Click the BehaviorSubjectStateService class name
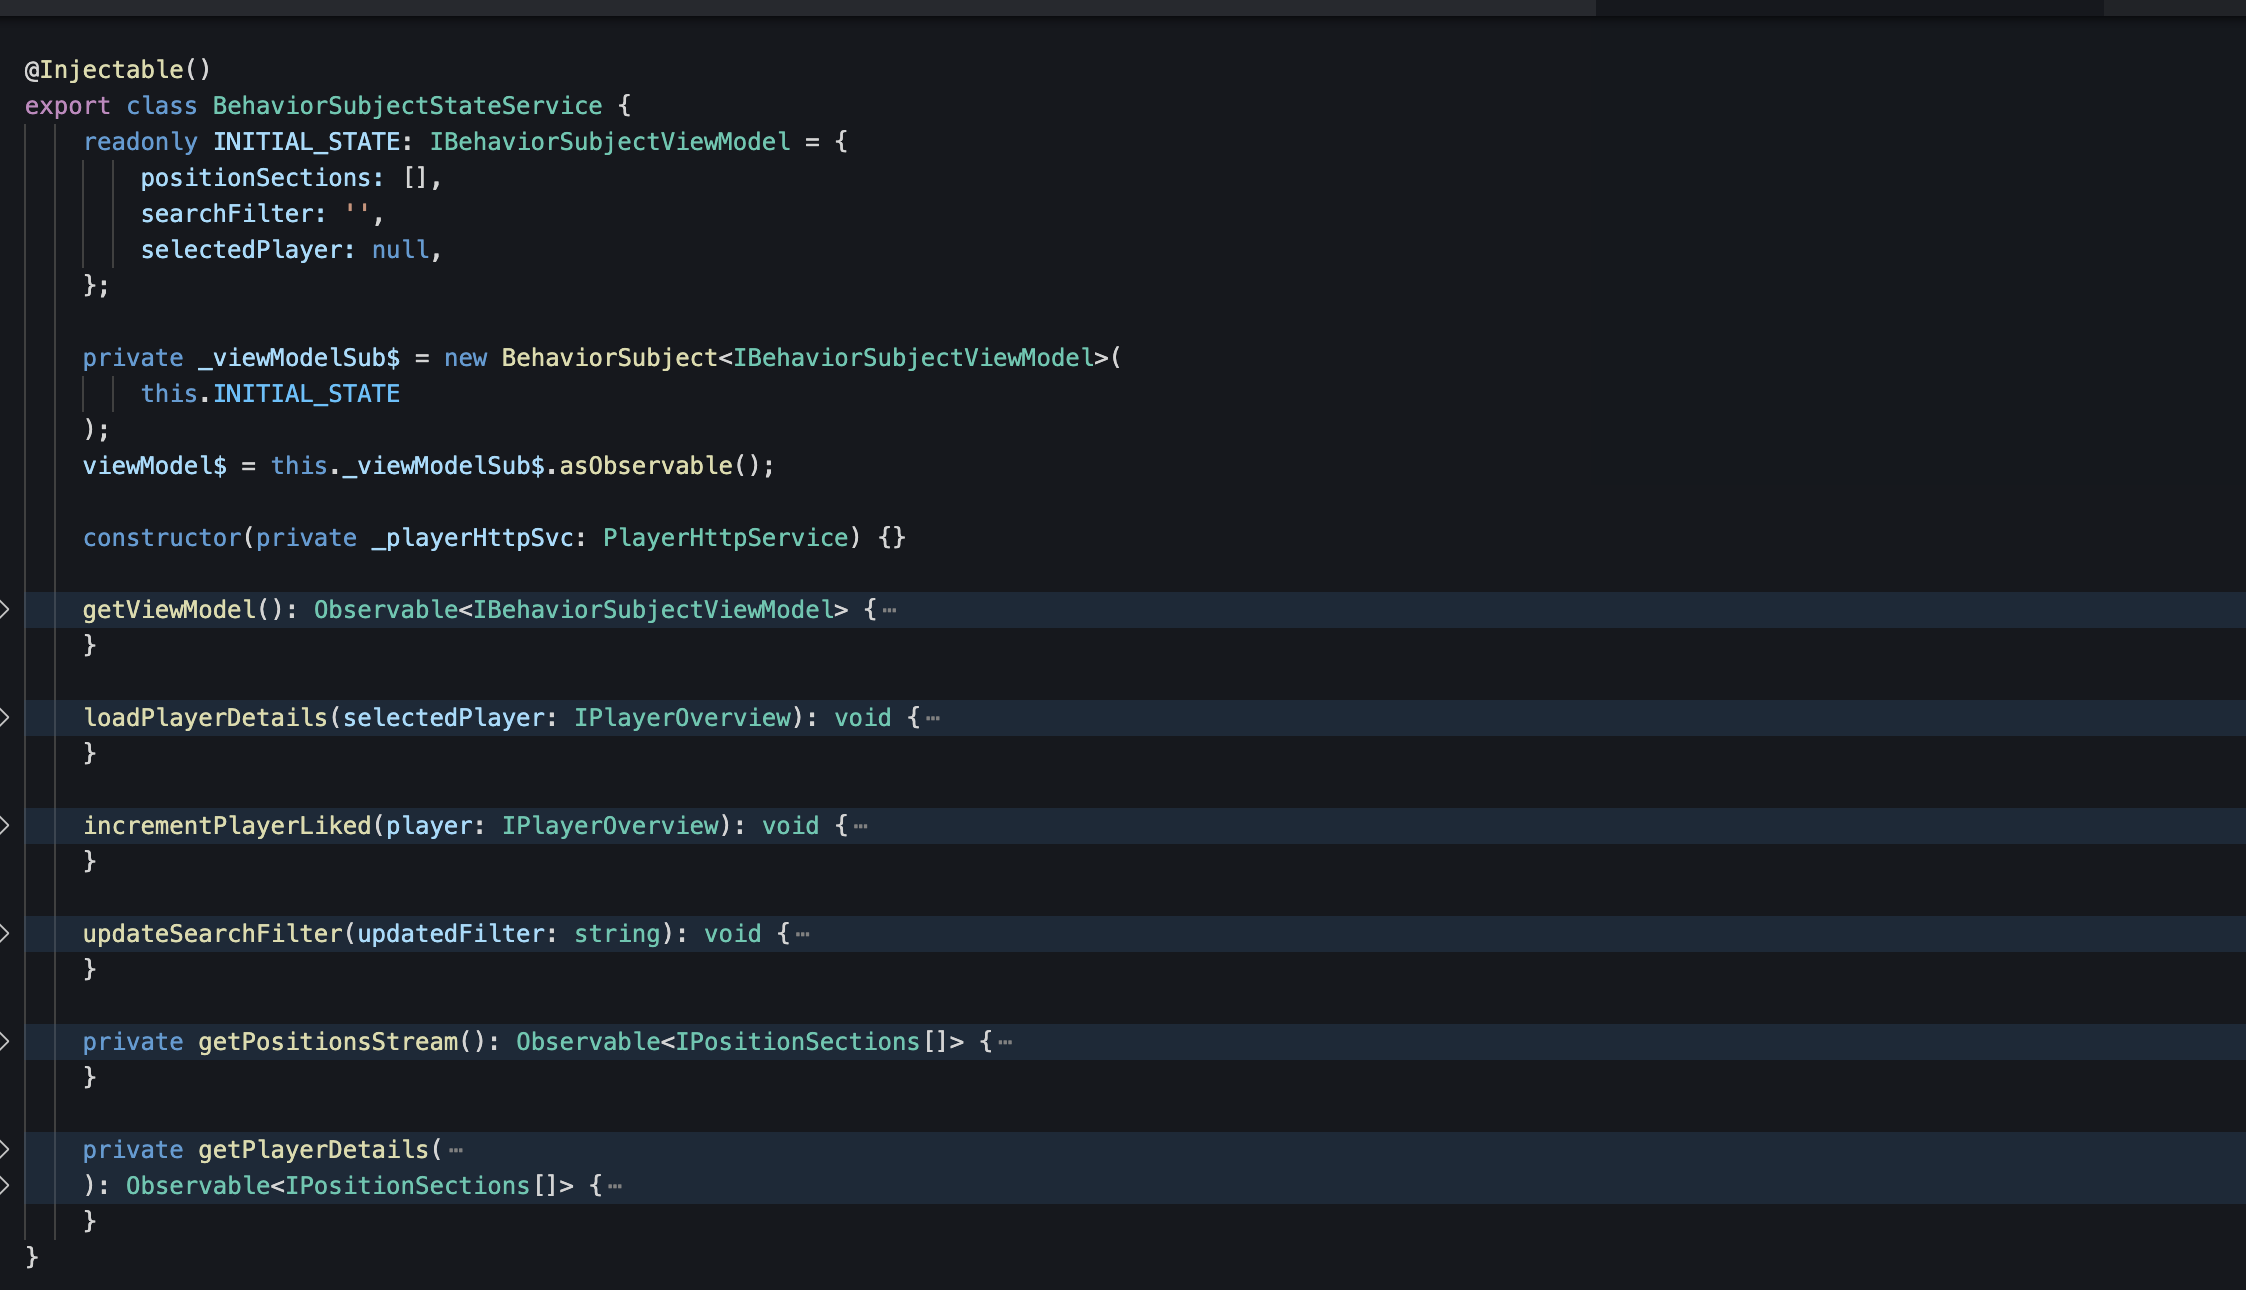Screen dimensions: 2246x1290 click(x=407, y=105)
